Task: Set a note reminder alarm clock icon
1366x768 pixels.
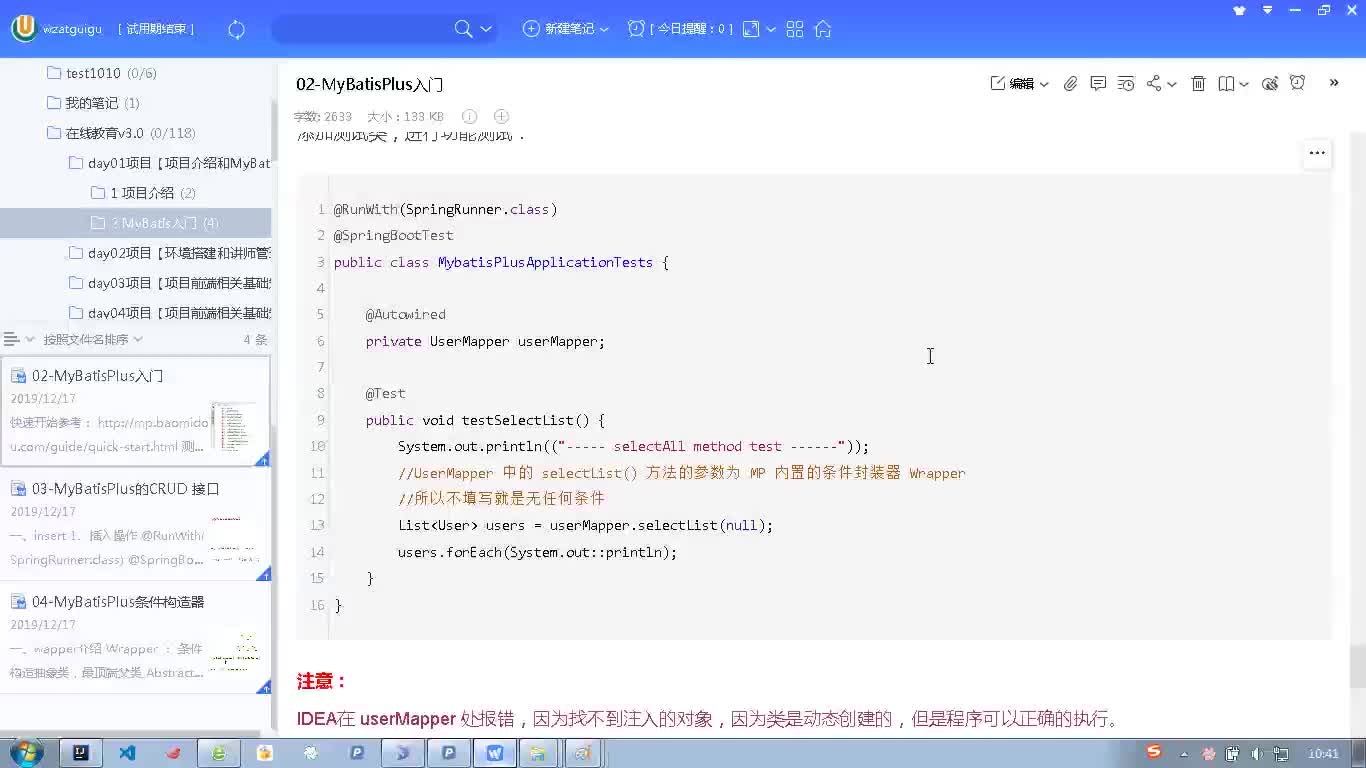Action: tap(1298, 83)
